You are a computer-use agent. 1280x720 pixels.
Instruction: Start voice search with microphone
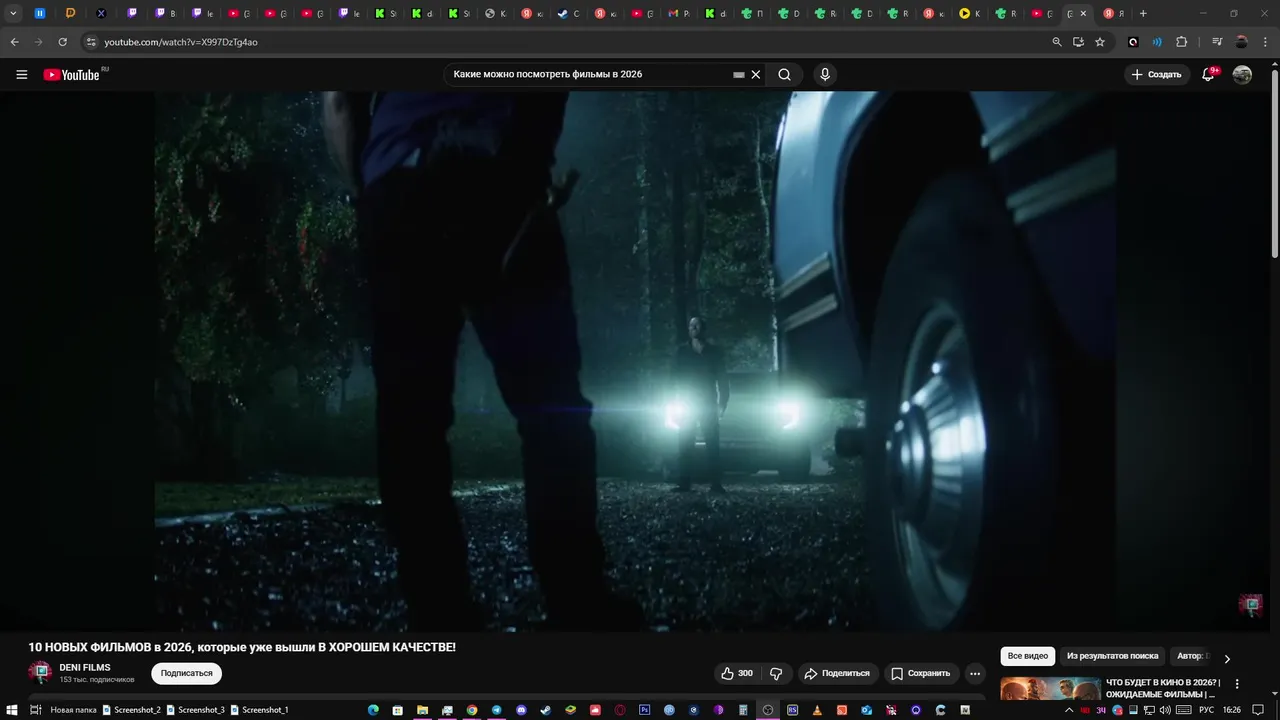click(825, 74)
